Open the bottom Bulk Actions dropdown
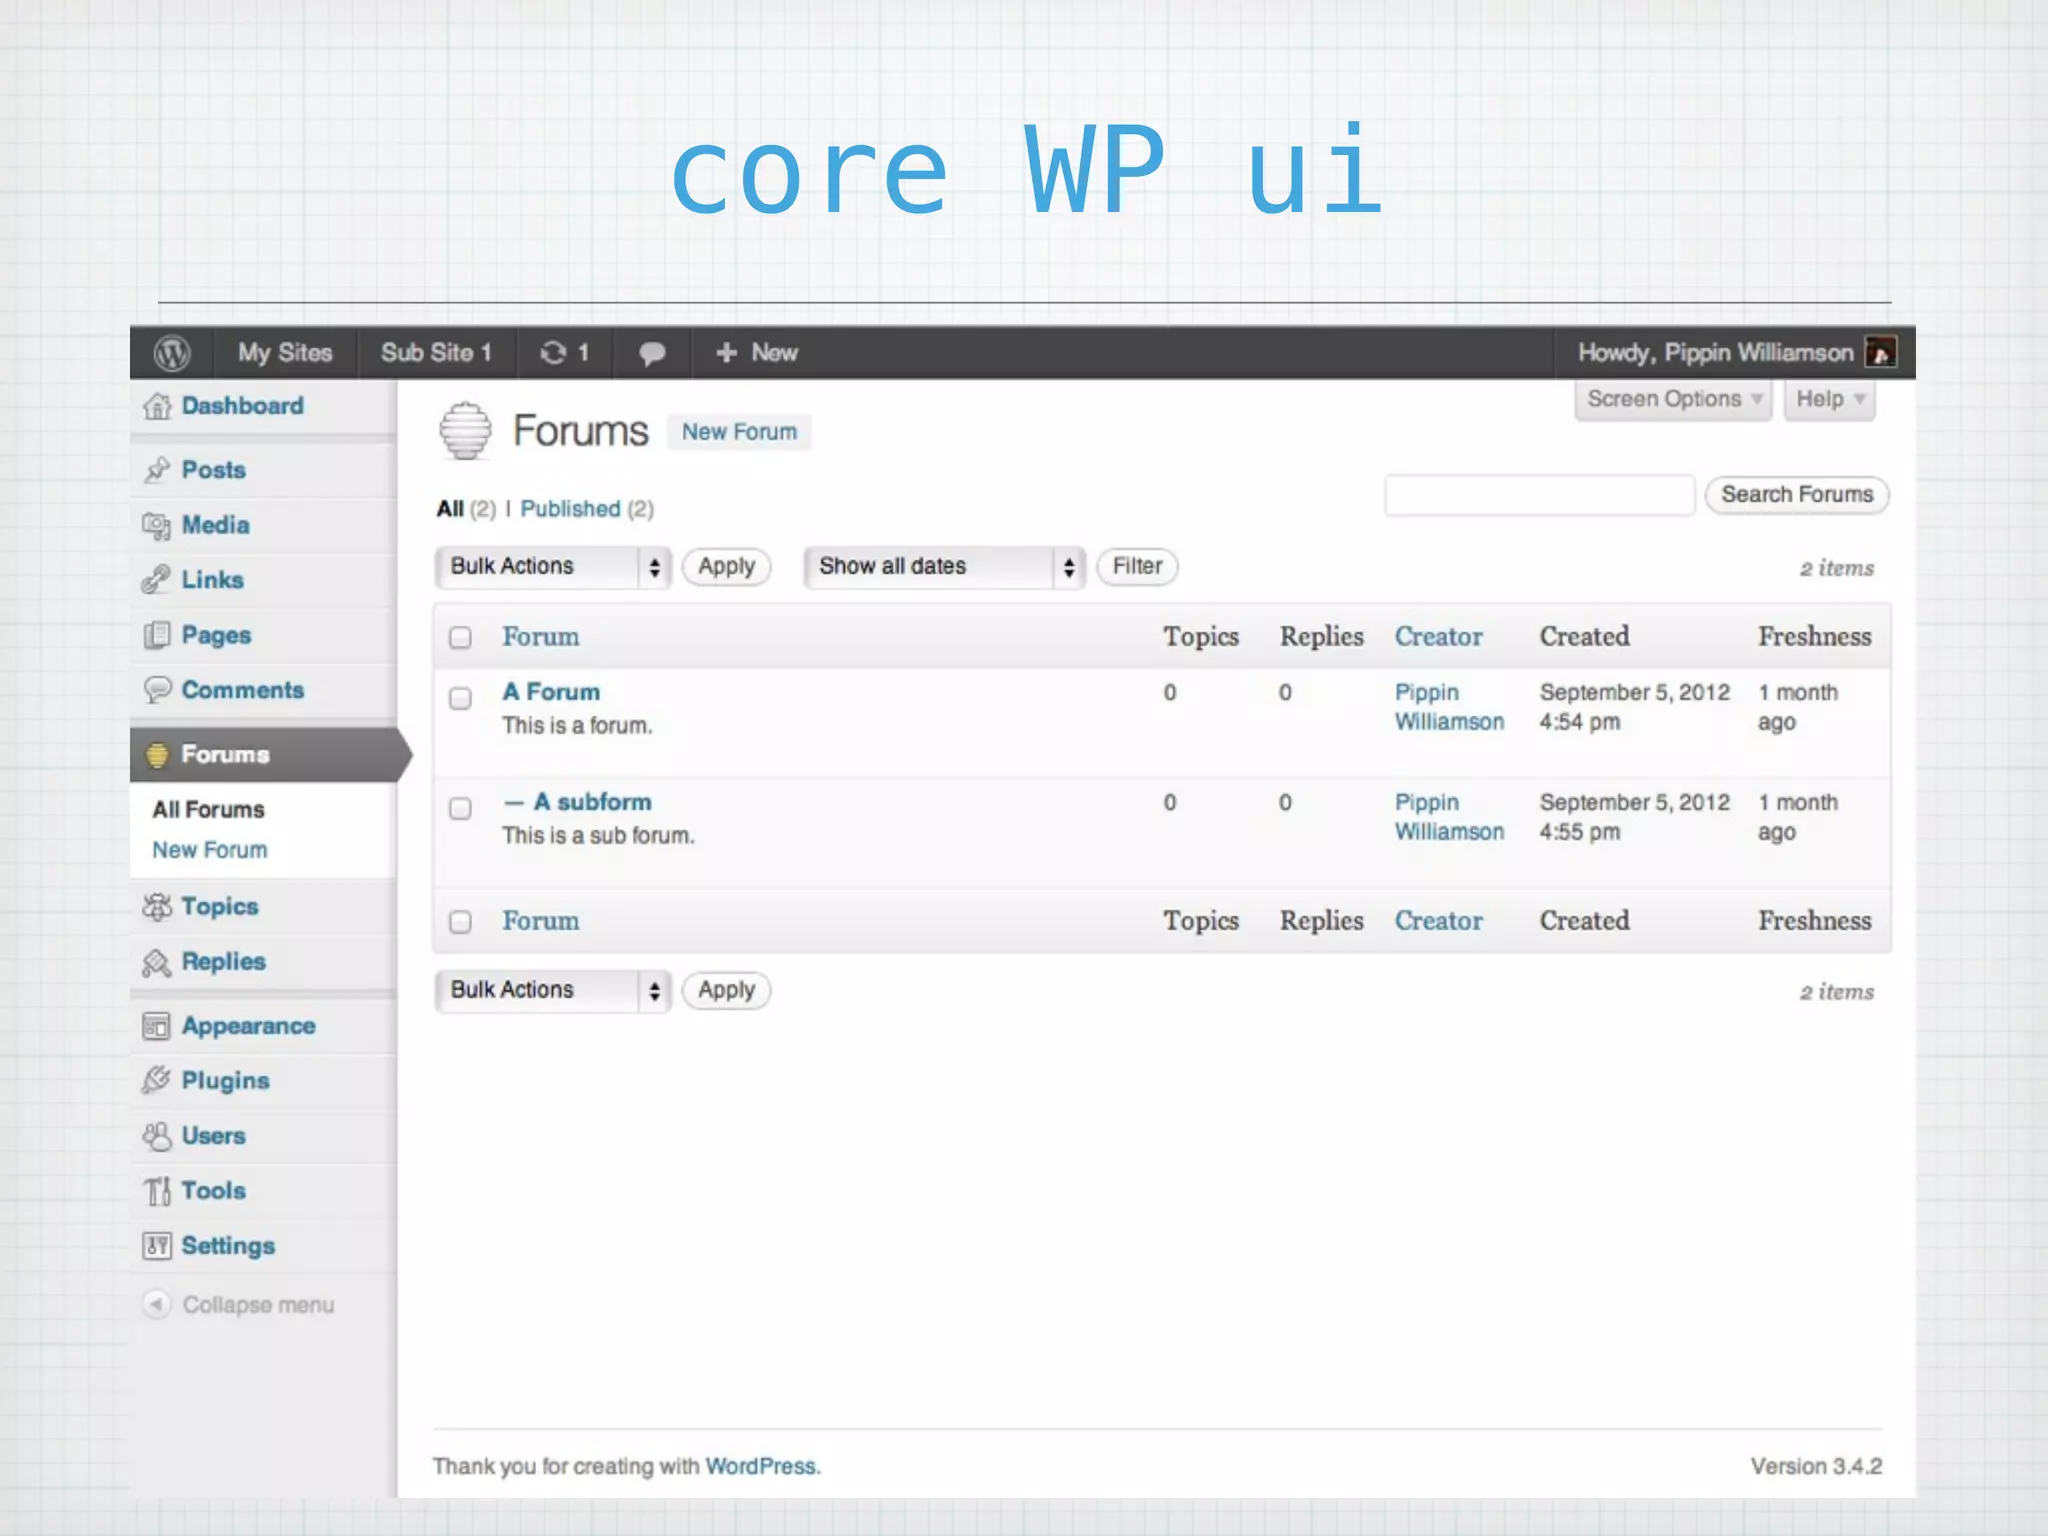 click(x=553, y=991)
